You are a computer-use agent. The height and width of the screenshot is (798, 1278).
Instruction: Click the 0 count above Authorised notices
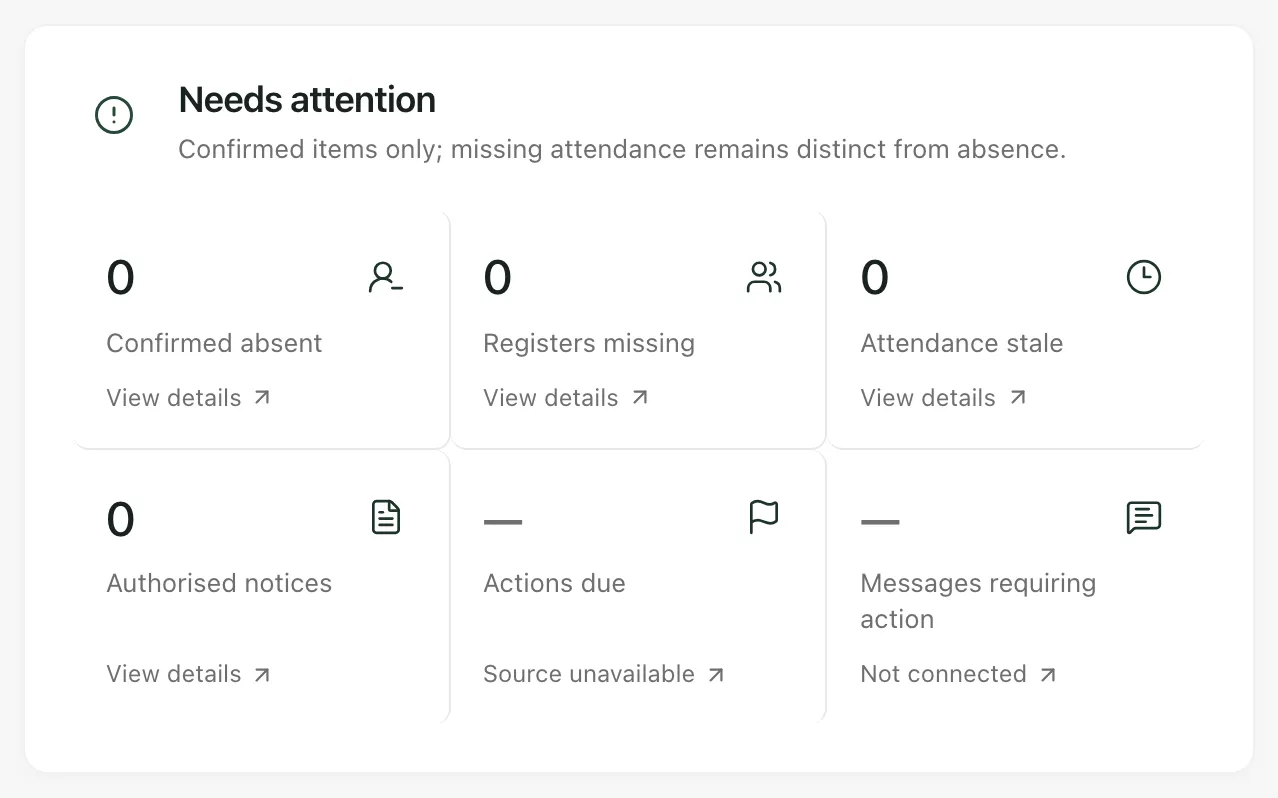[x=120, y=520]
